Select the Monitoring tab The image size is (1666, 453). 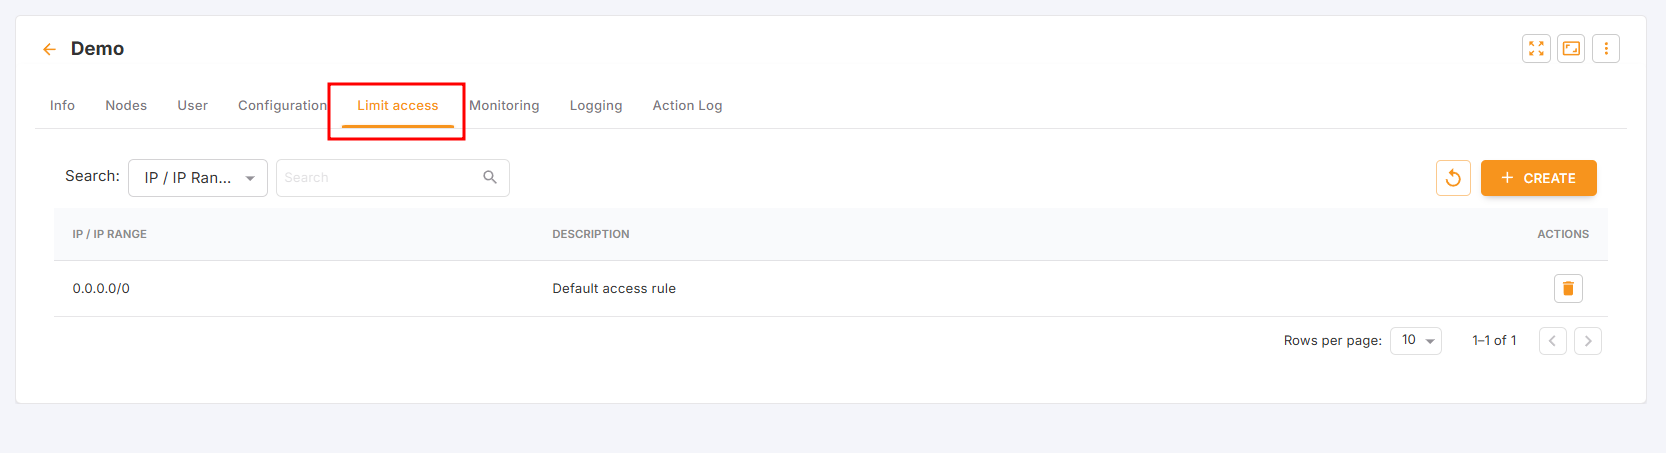(504, 105)
